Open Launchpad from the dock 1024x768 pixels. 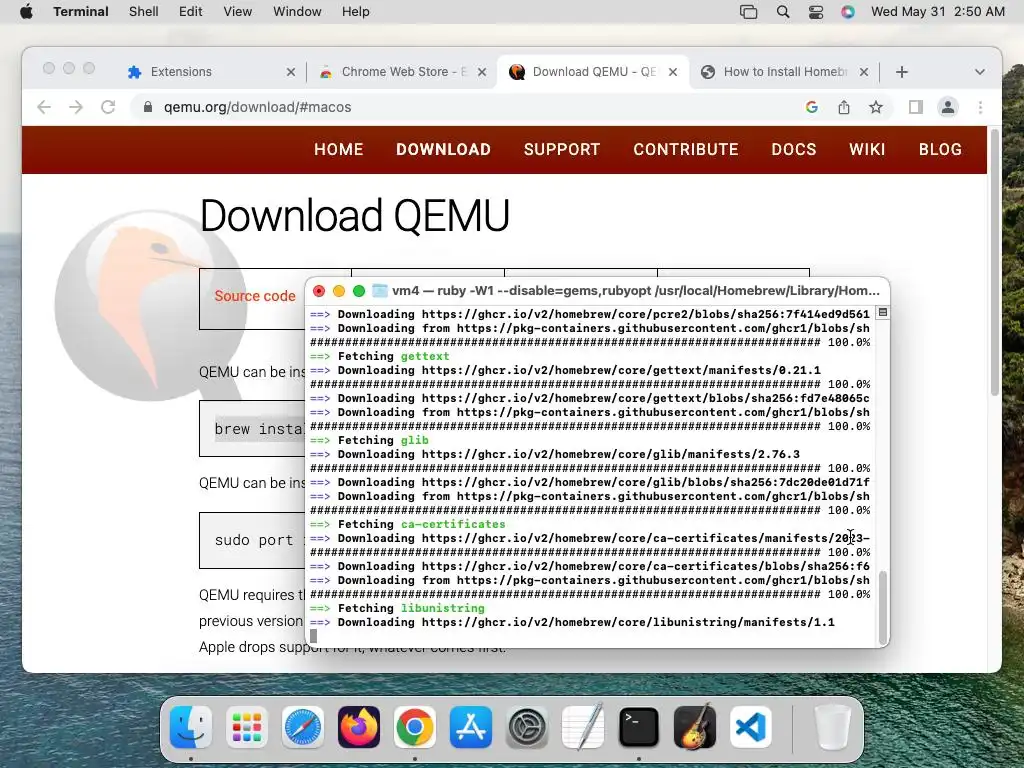click(247, 727)
